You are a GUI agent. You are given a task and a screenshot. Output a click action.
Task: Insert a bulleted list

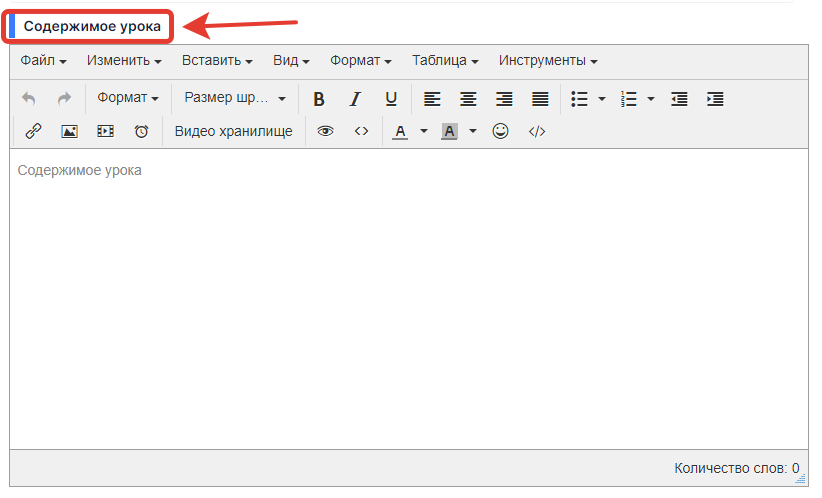coord(579,99)
